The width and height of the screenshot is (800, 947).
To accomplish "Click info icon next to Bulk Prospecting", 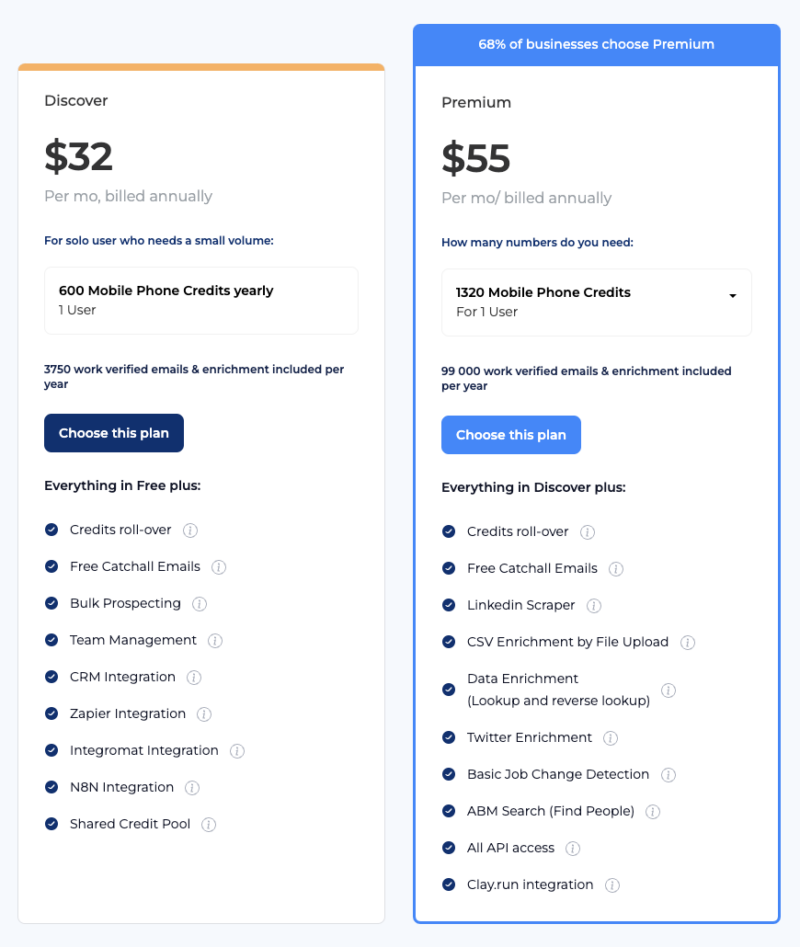I will (x=199, y=604).
